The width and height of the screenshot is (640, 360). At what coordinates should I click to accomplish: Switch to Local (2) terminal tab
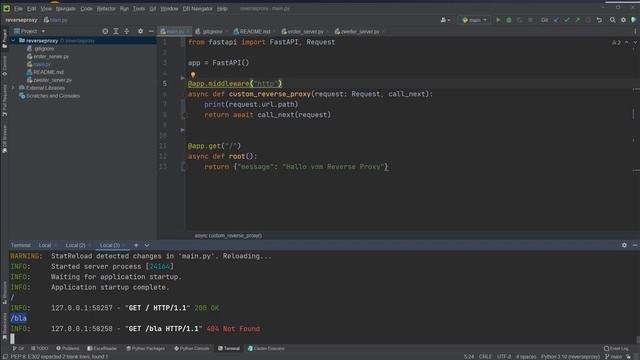pos(76,245)
